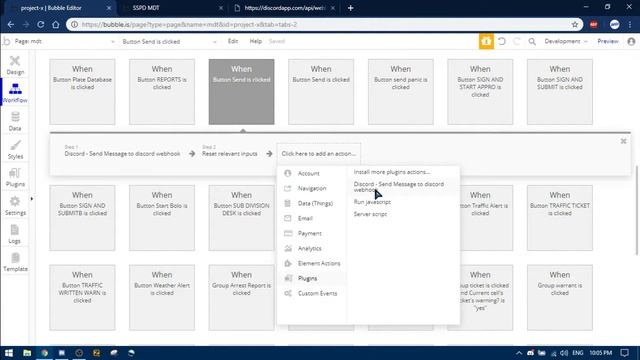Image resolution: width=640 pixels, height=360 pixels.
Task: Open the Design tab in sidebar
Action: [x=15, y=65]
